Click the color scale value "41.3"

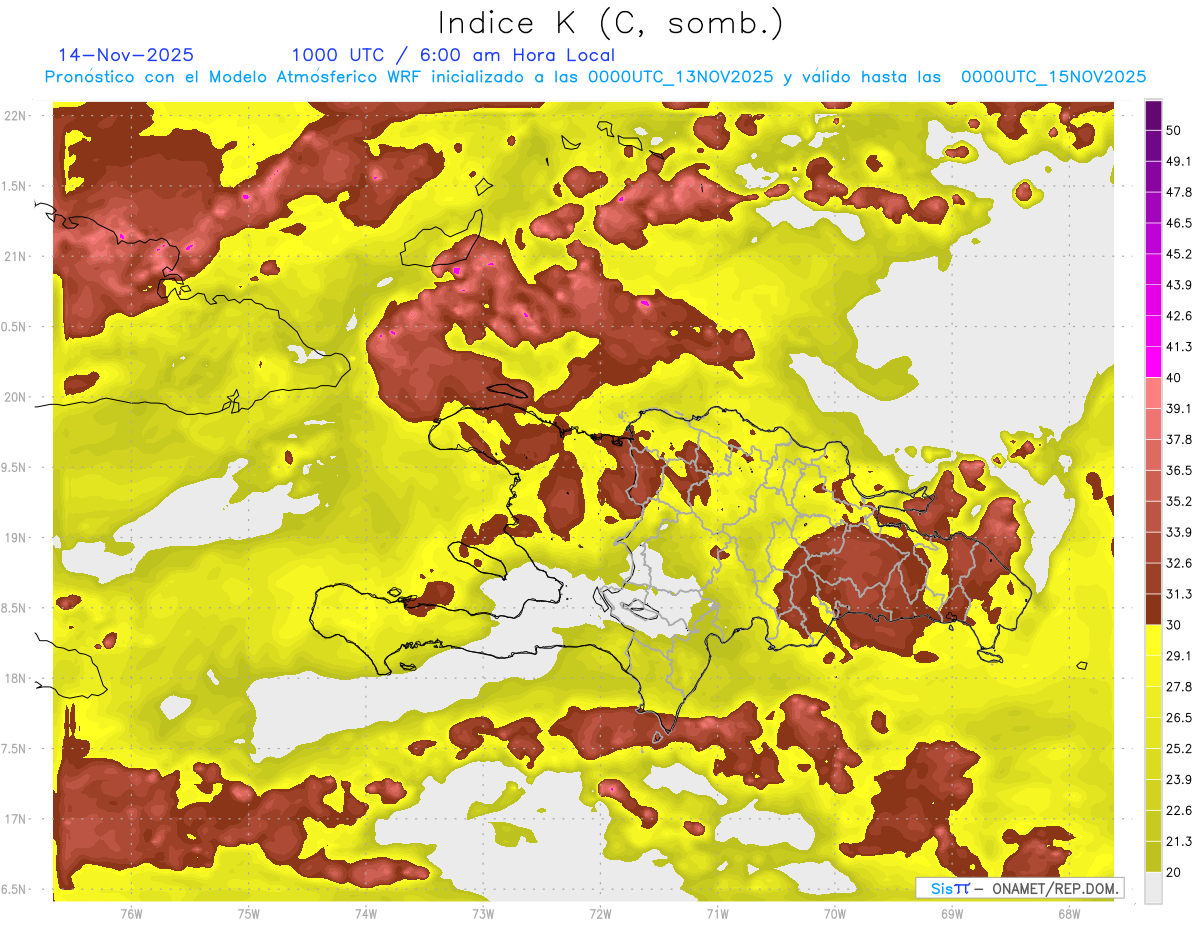[x=1178, y=347]
